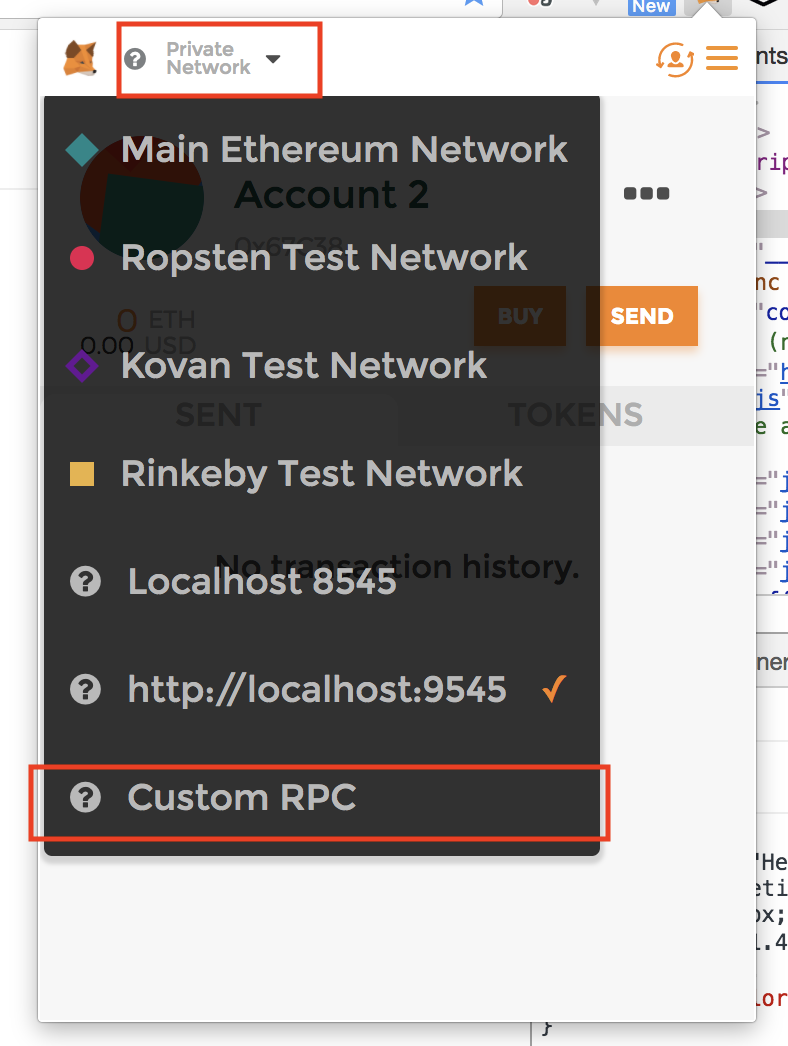Click the red circle Ropsten icon

(x=82, y=259)
